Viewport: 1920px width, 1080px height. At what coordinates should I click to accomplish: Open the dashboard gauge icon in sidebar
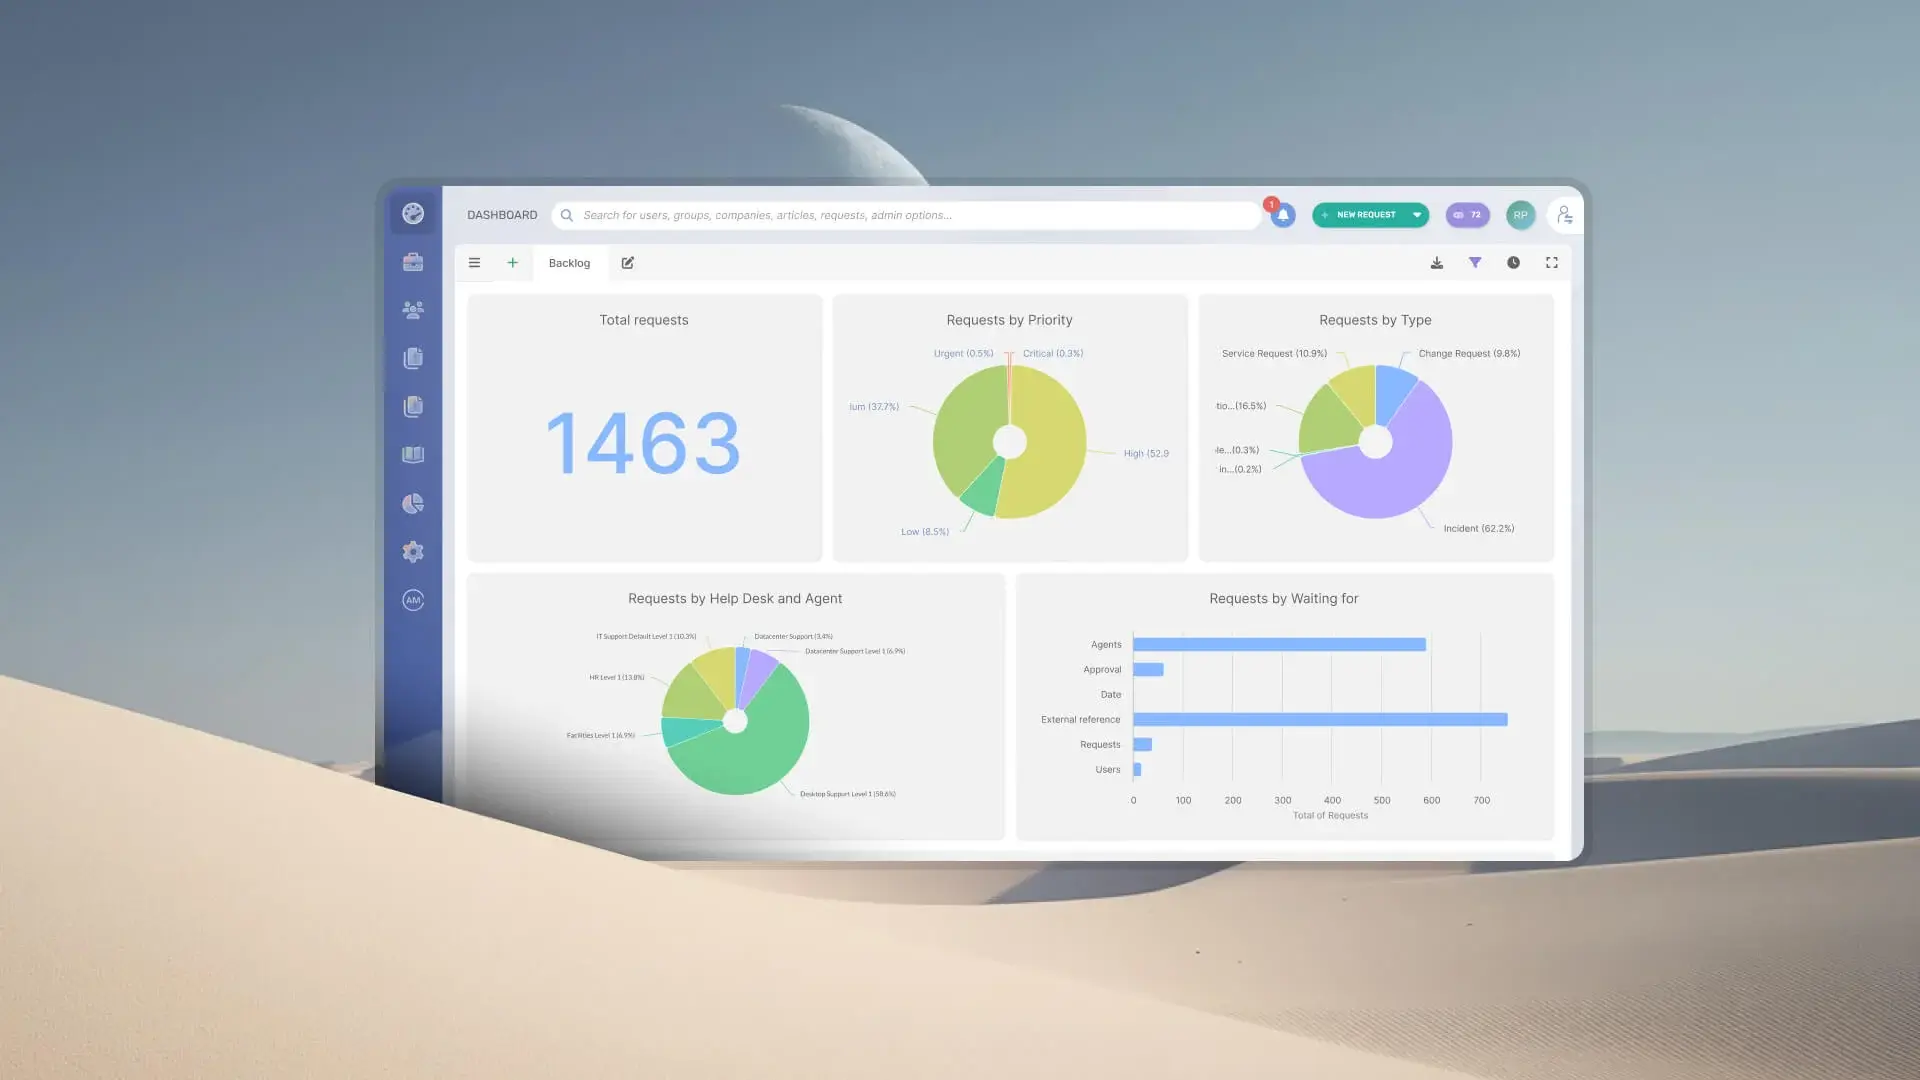coord(413,214)
